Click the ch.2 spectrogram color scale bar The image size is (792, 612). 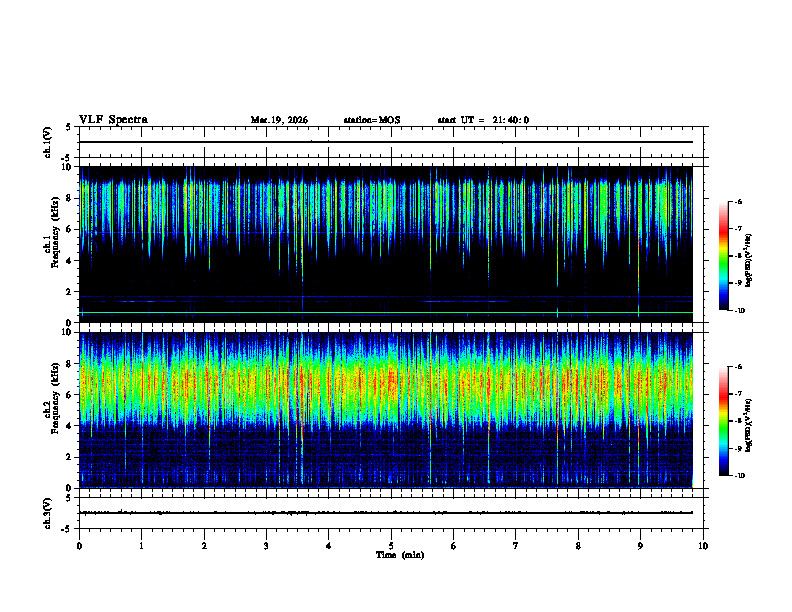[x=723, y=421]
